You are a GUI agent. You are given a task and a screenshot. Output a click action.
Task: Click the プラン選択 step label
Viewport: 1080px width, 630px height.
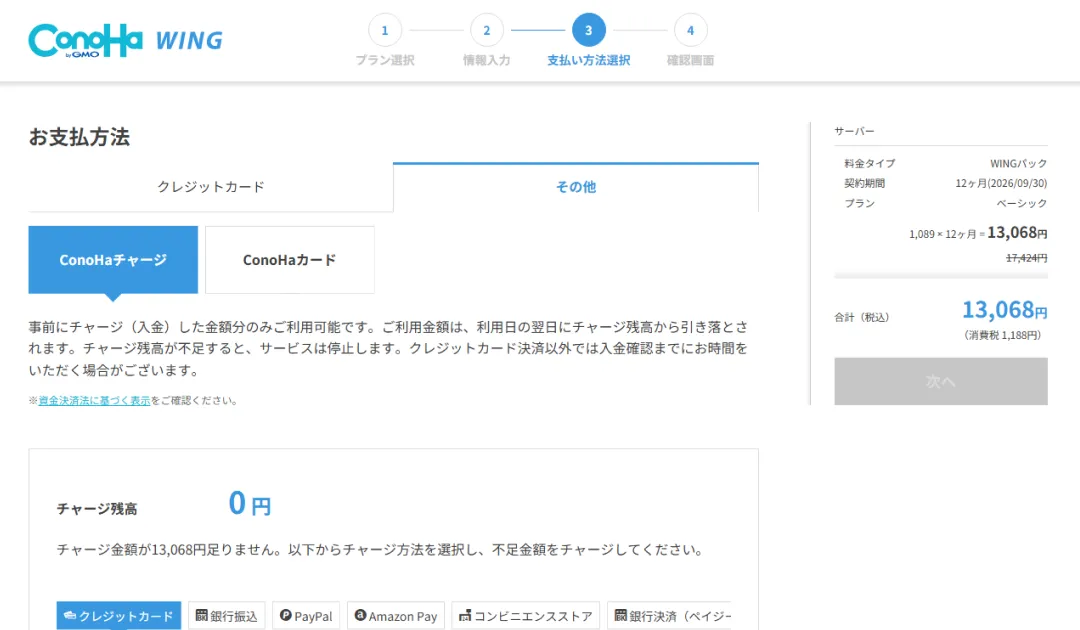coord(384,61)
